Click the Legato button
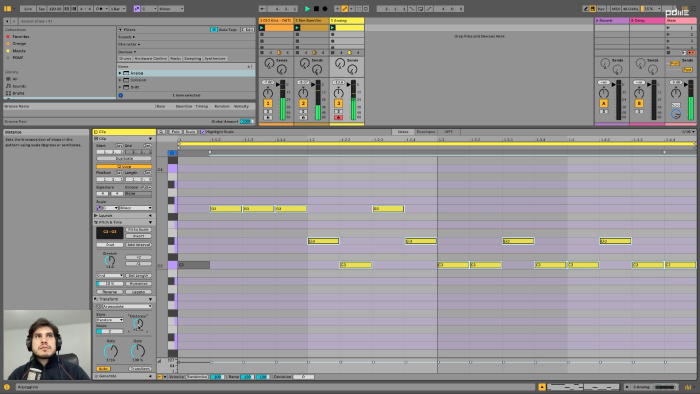Viewport: 700px width, 394px height. tap(138, 292)
